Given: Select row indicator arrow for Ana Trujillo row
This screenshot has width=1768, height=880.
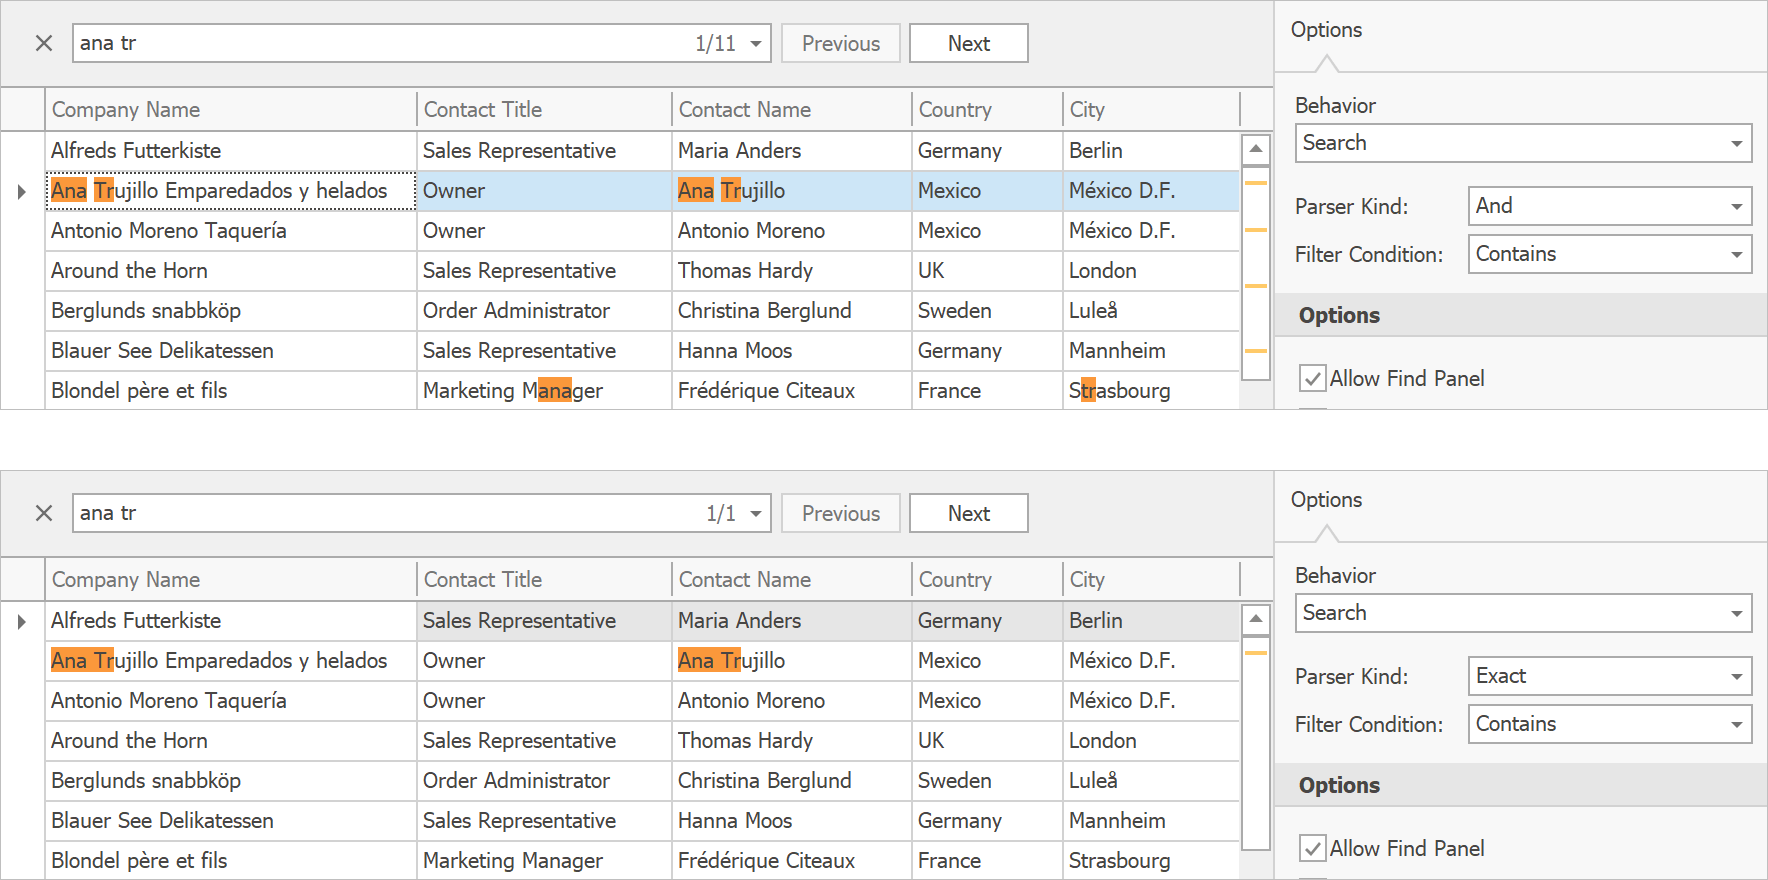Looking at the screenshot, I should click(x=22, y=191).
